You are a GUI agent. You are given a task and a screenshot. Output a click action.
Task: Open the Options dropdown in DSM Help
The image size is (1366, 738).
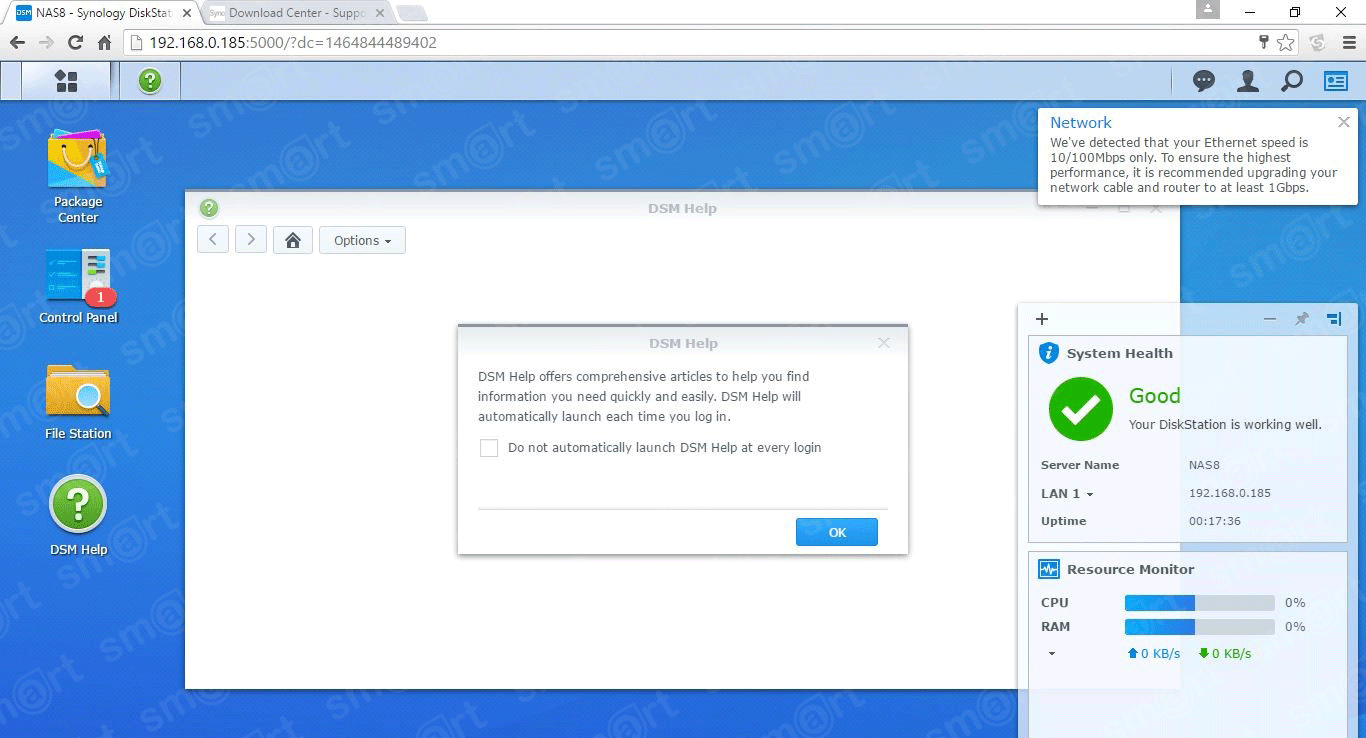362,240
